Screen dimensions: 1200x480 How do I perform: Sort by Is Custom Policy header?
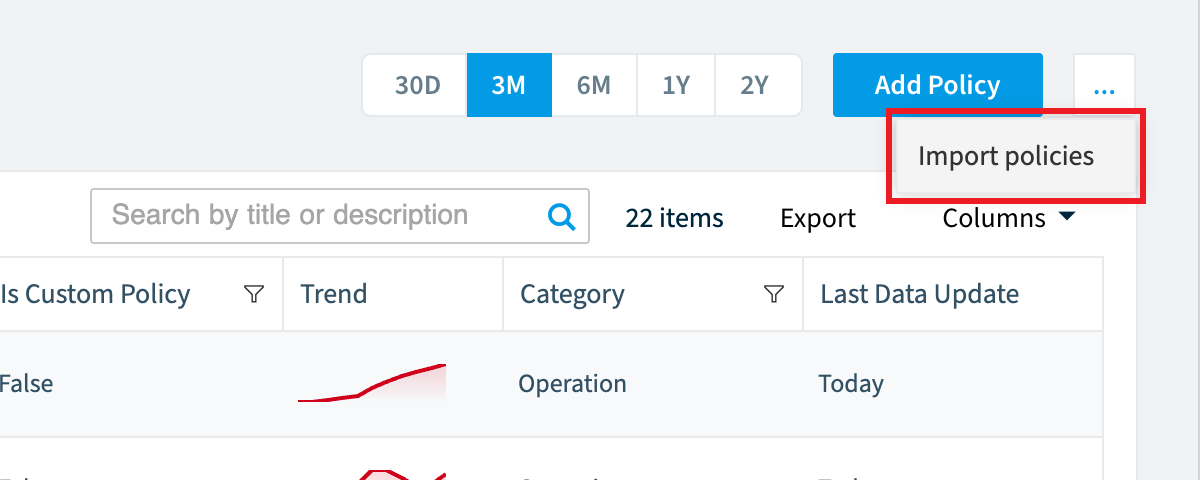click(x=95, y=294)
